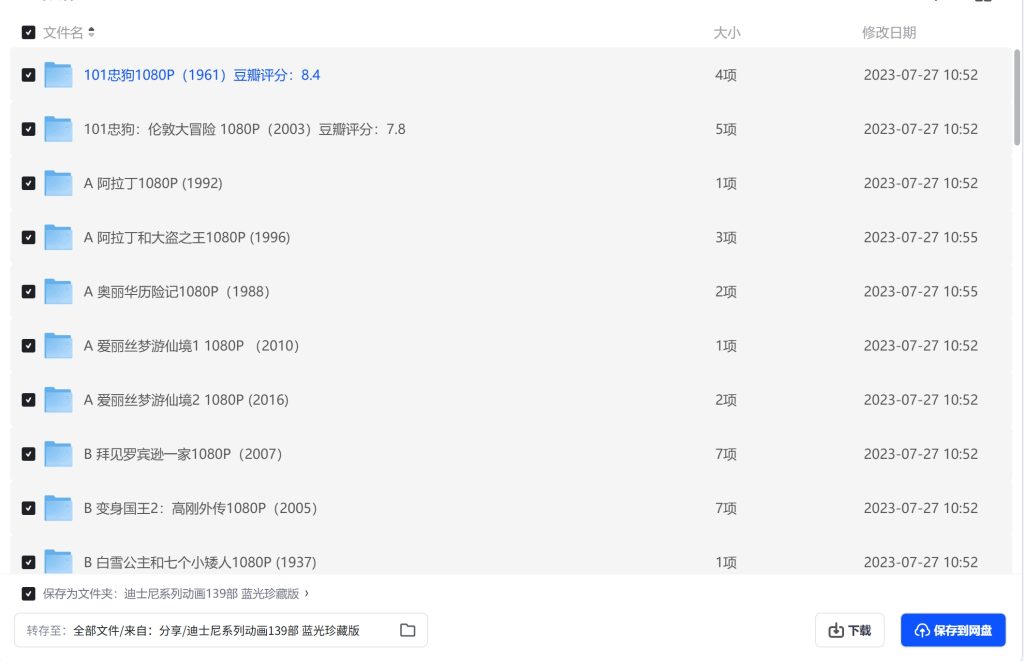Click the vertical scrollbar thumb
Screen dimensions: 1024x661
[x=1017, y=97]
